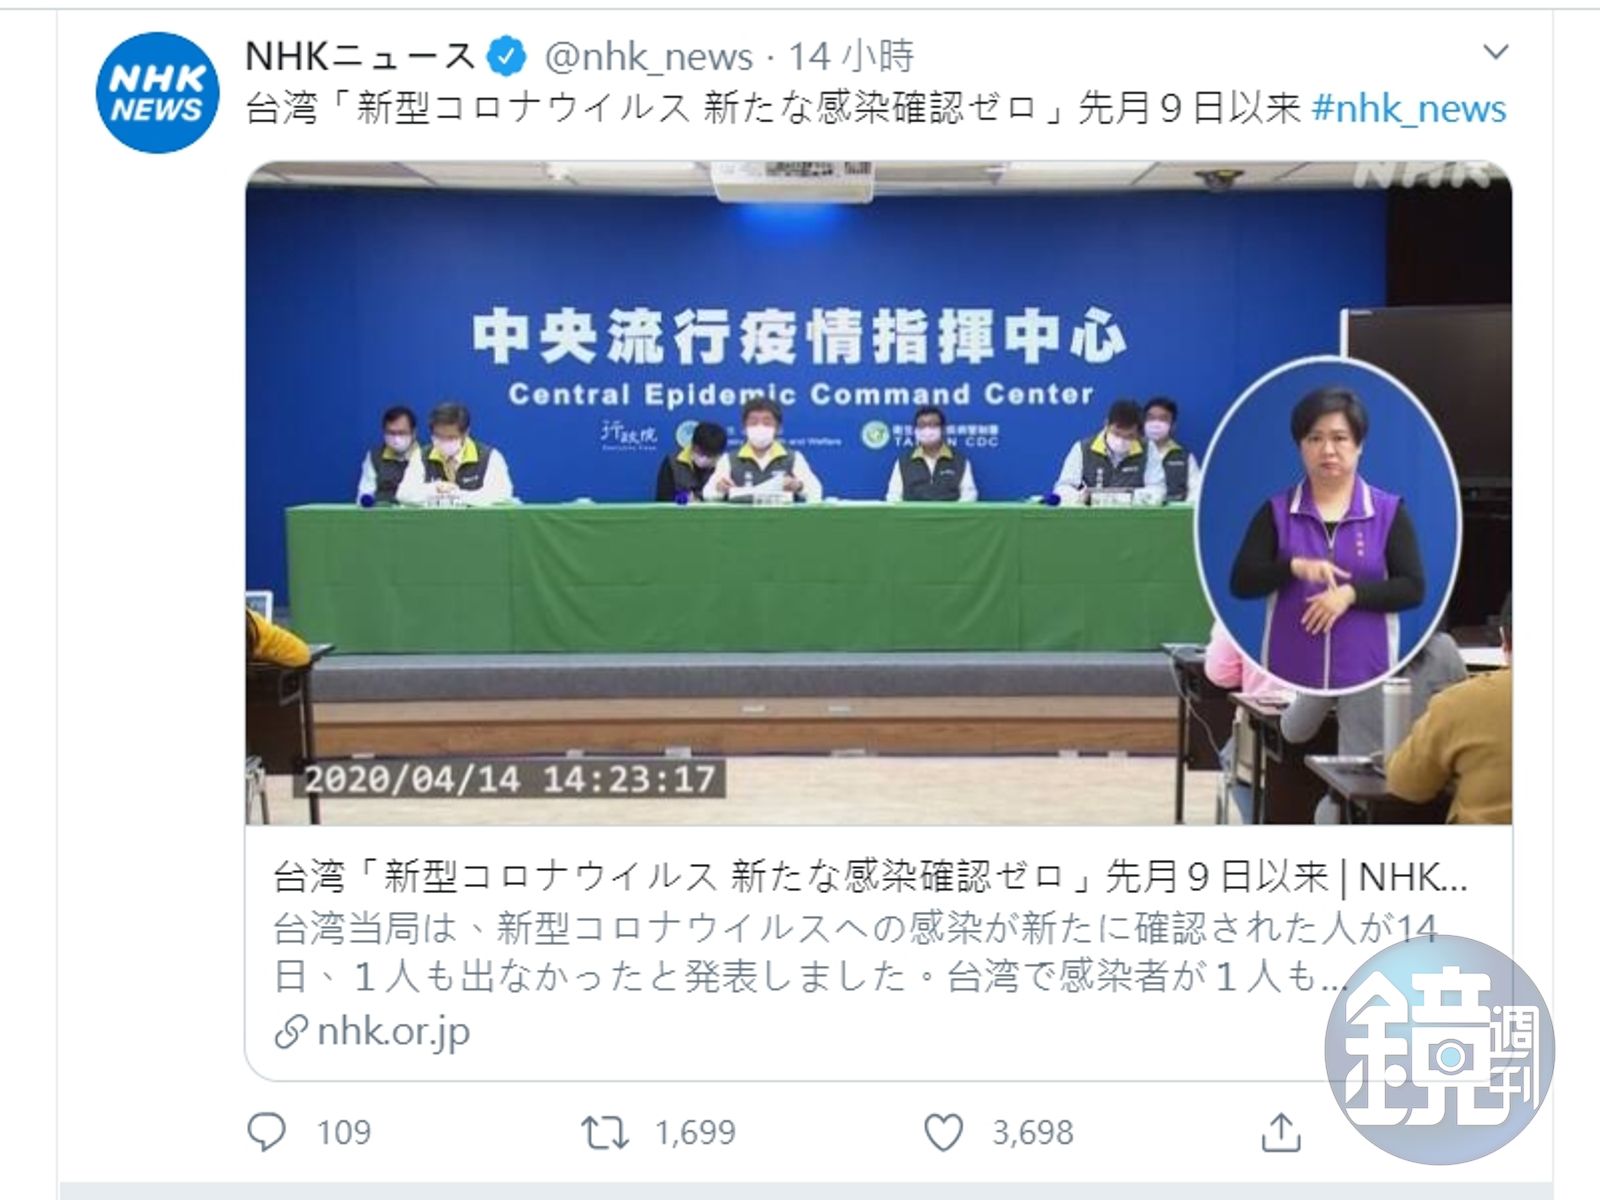Open the link card headline text
Image resolution: width=1600 pixels, height=1200 pixels.
point(870,877)
